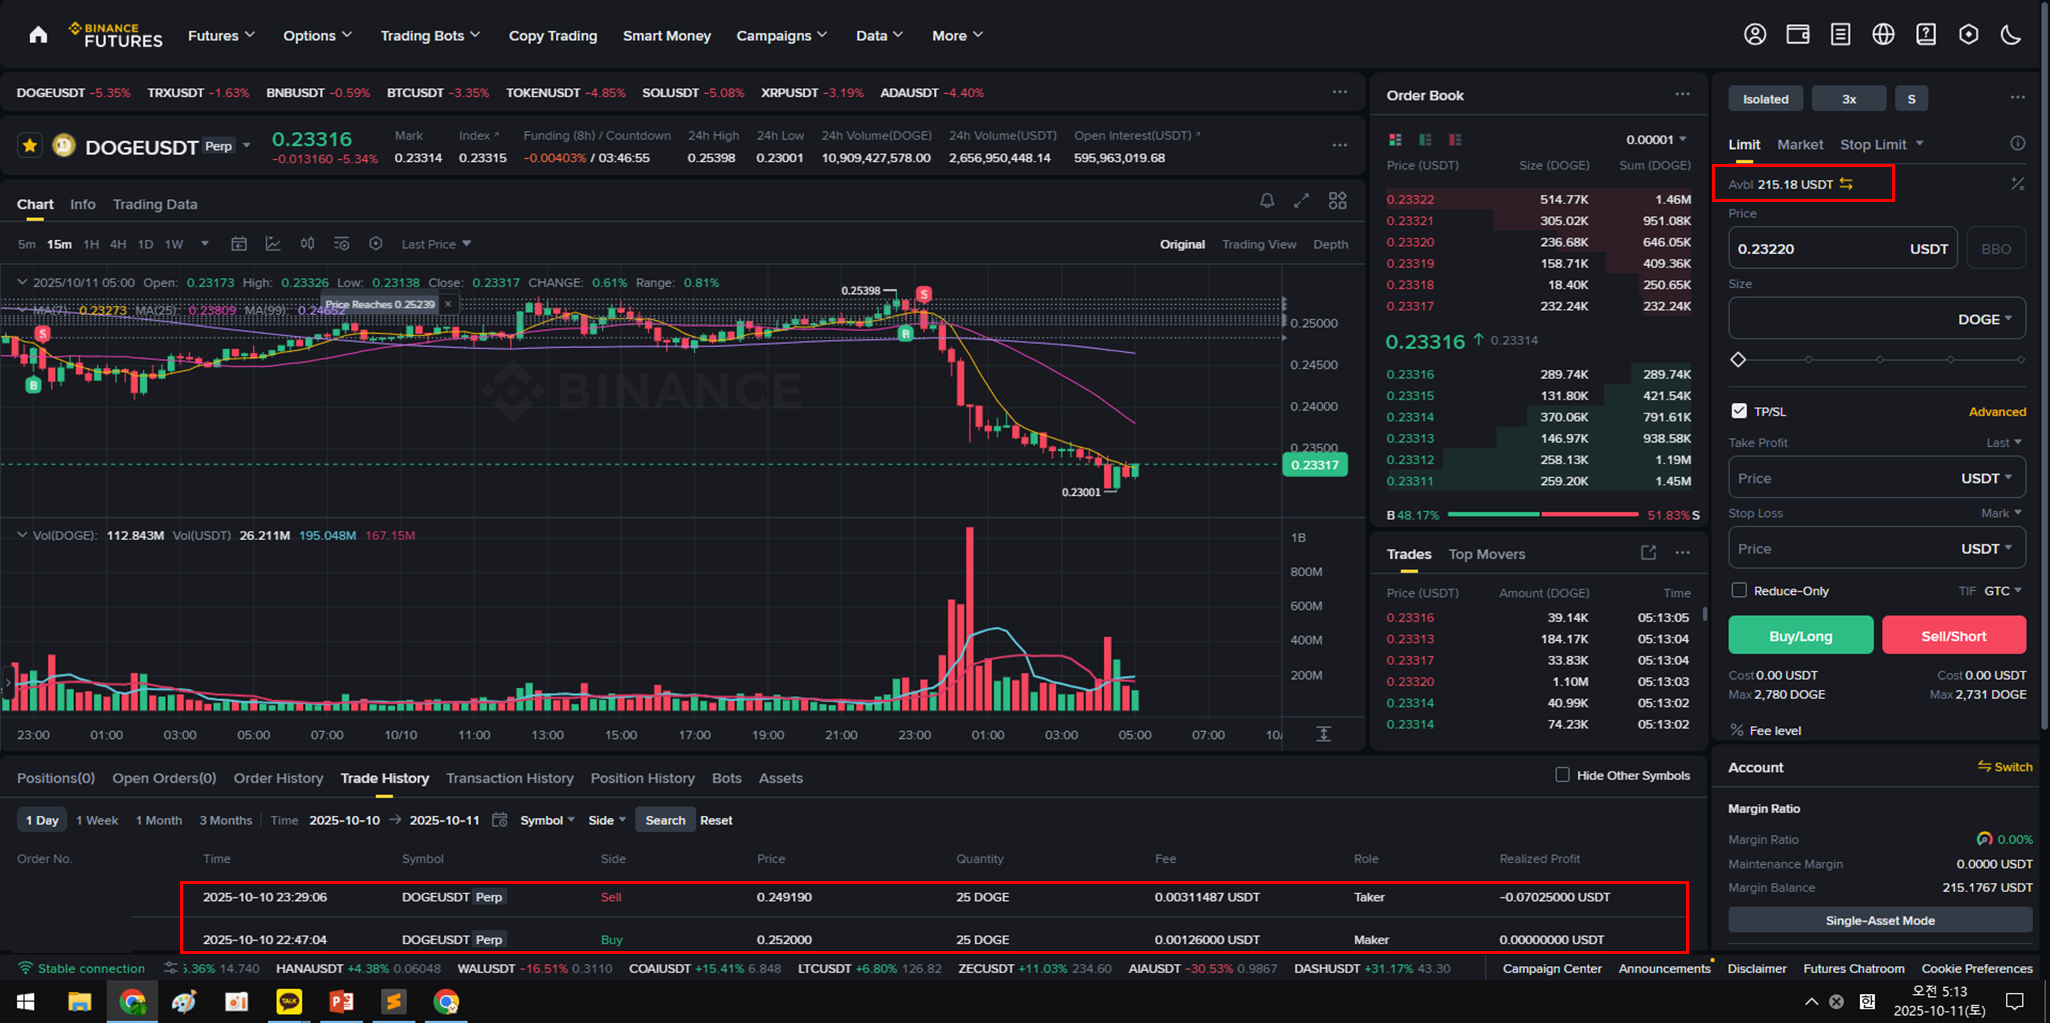Show bids-only order book view

(1425, 139)
